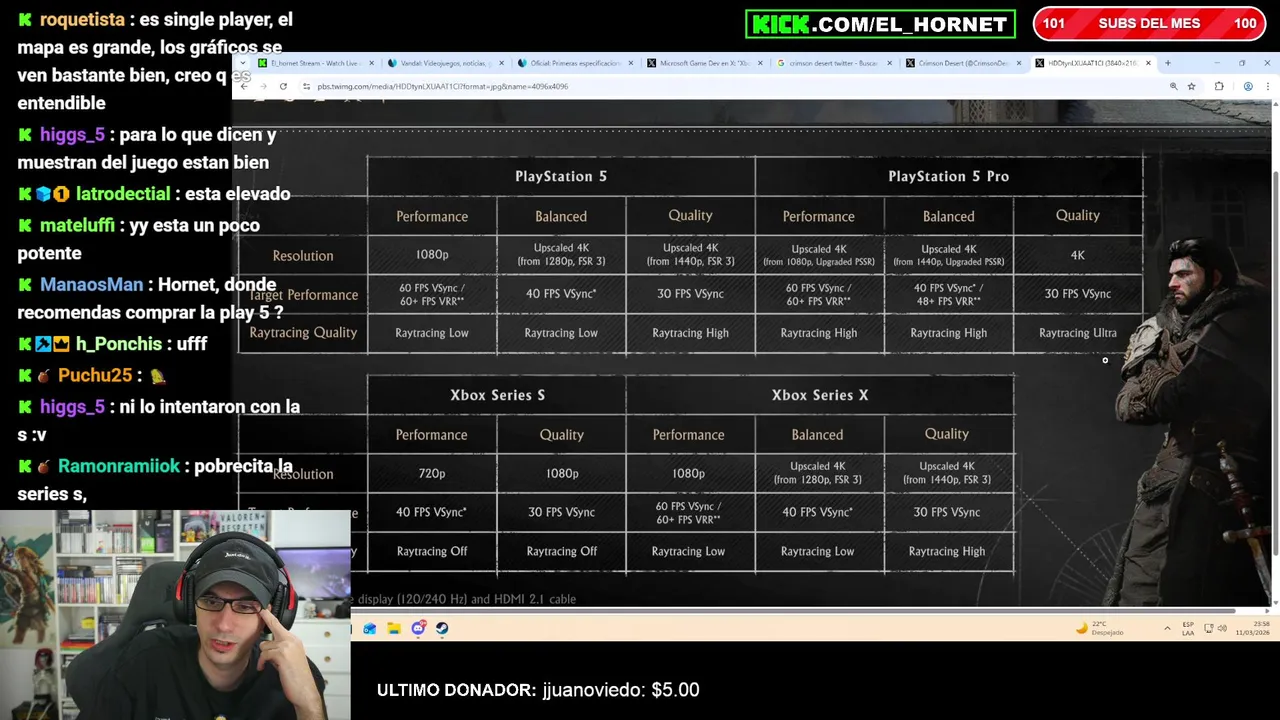Show hidden system tray icons
This screenshot has width=1280, height=720.
point(1167,628)
